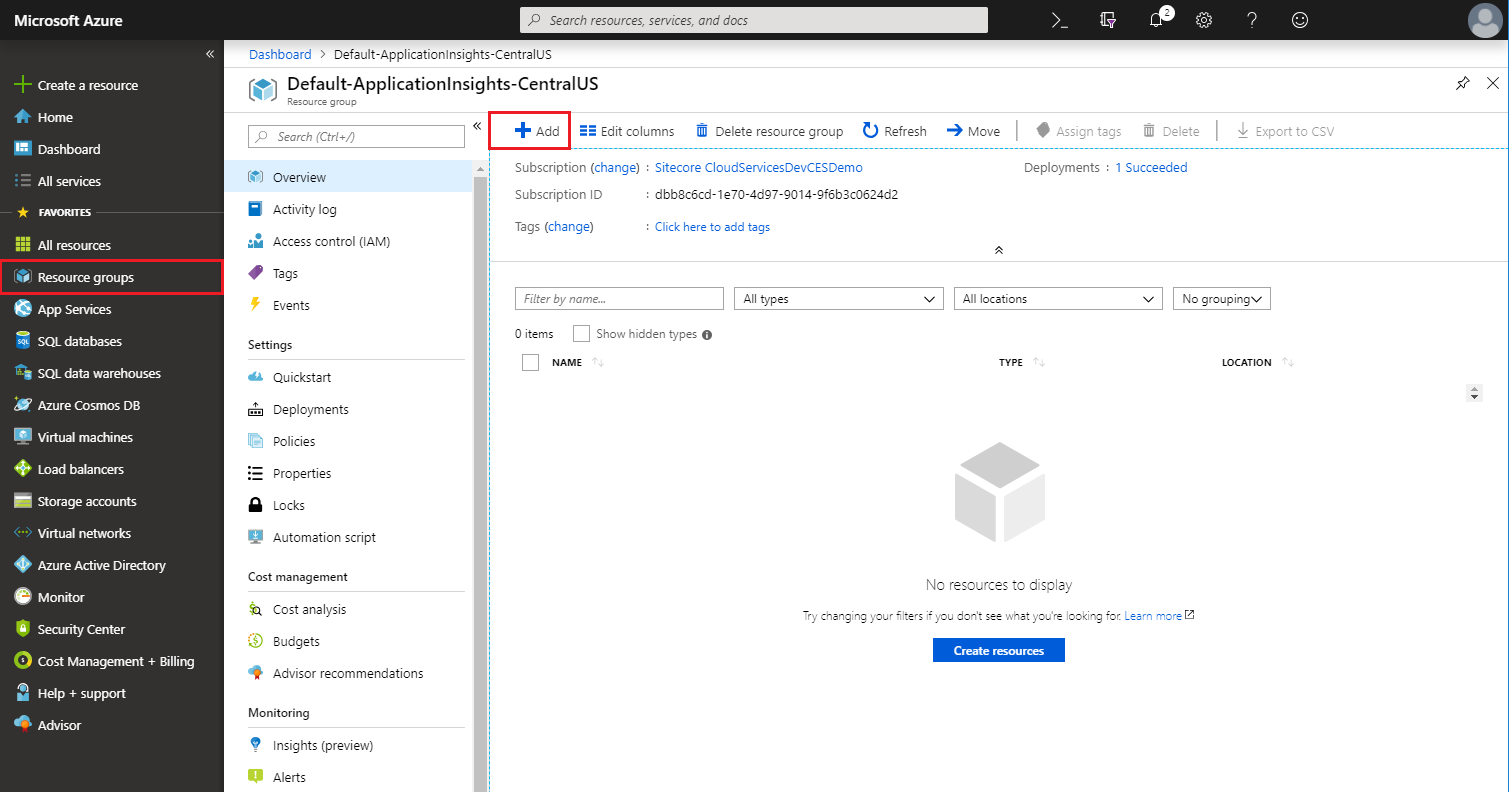Open the Click here to add tags link
Viewport: 1509px width, 792px height.
coord(712,227)
